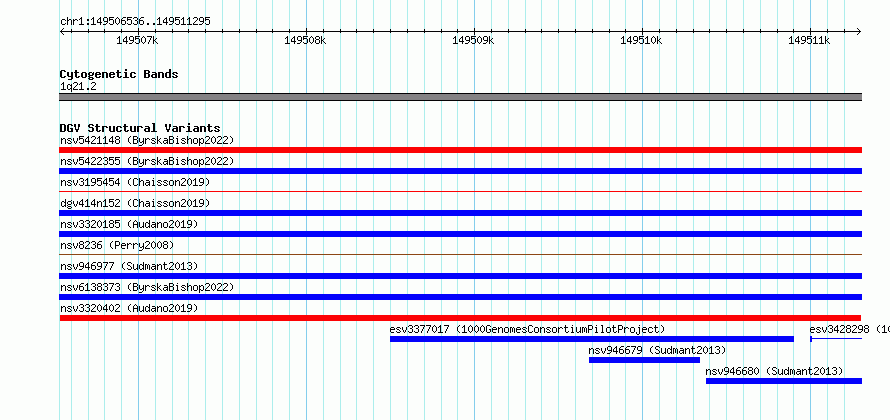Click the 149507k ruler tick label
Image resolution: width=890 pixels, height=420 pixels.
[137, 40]
